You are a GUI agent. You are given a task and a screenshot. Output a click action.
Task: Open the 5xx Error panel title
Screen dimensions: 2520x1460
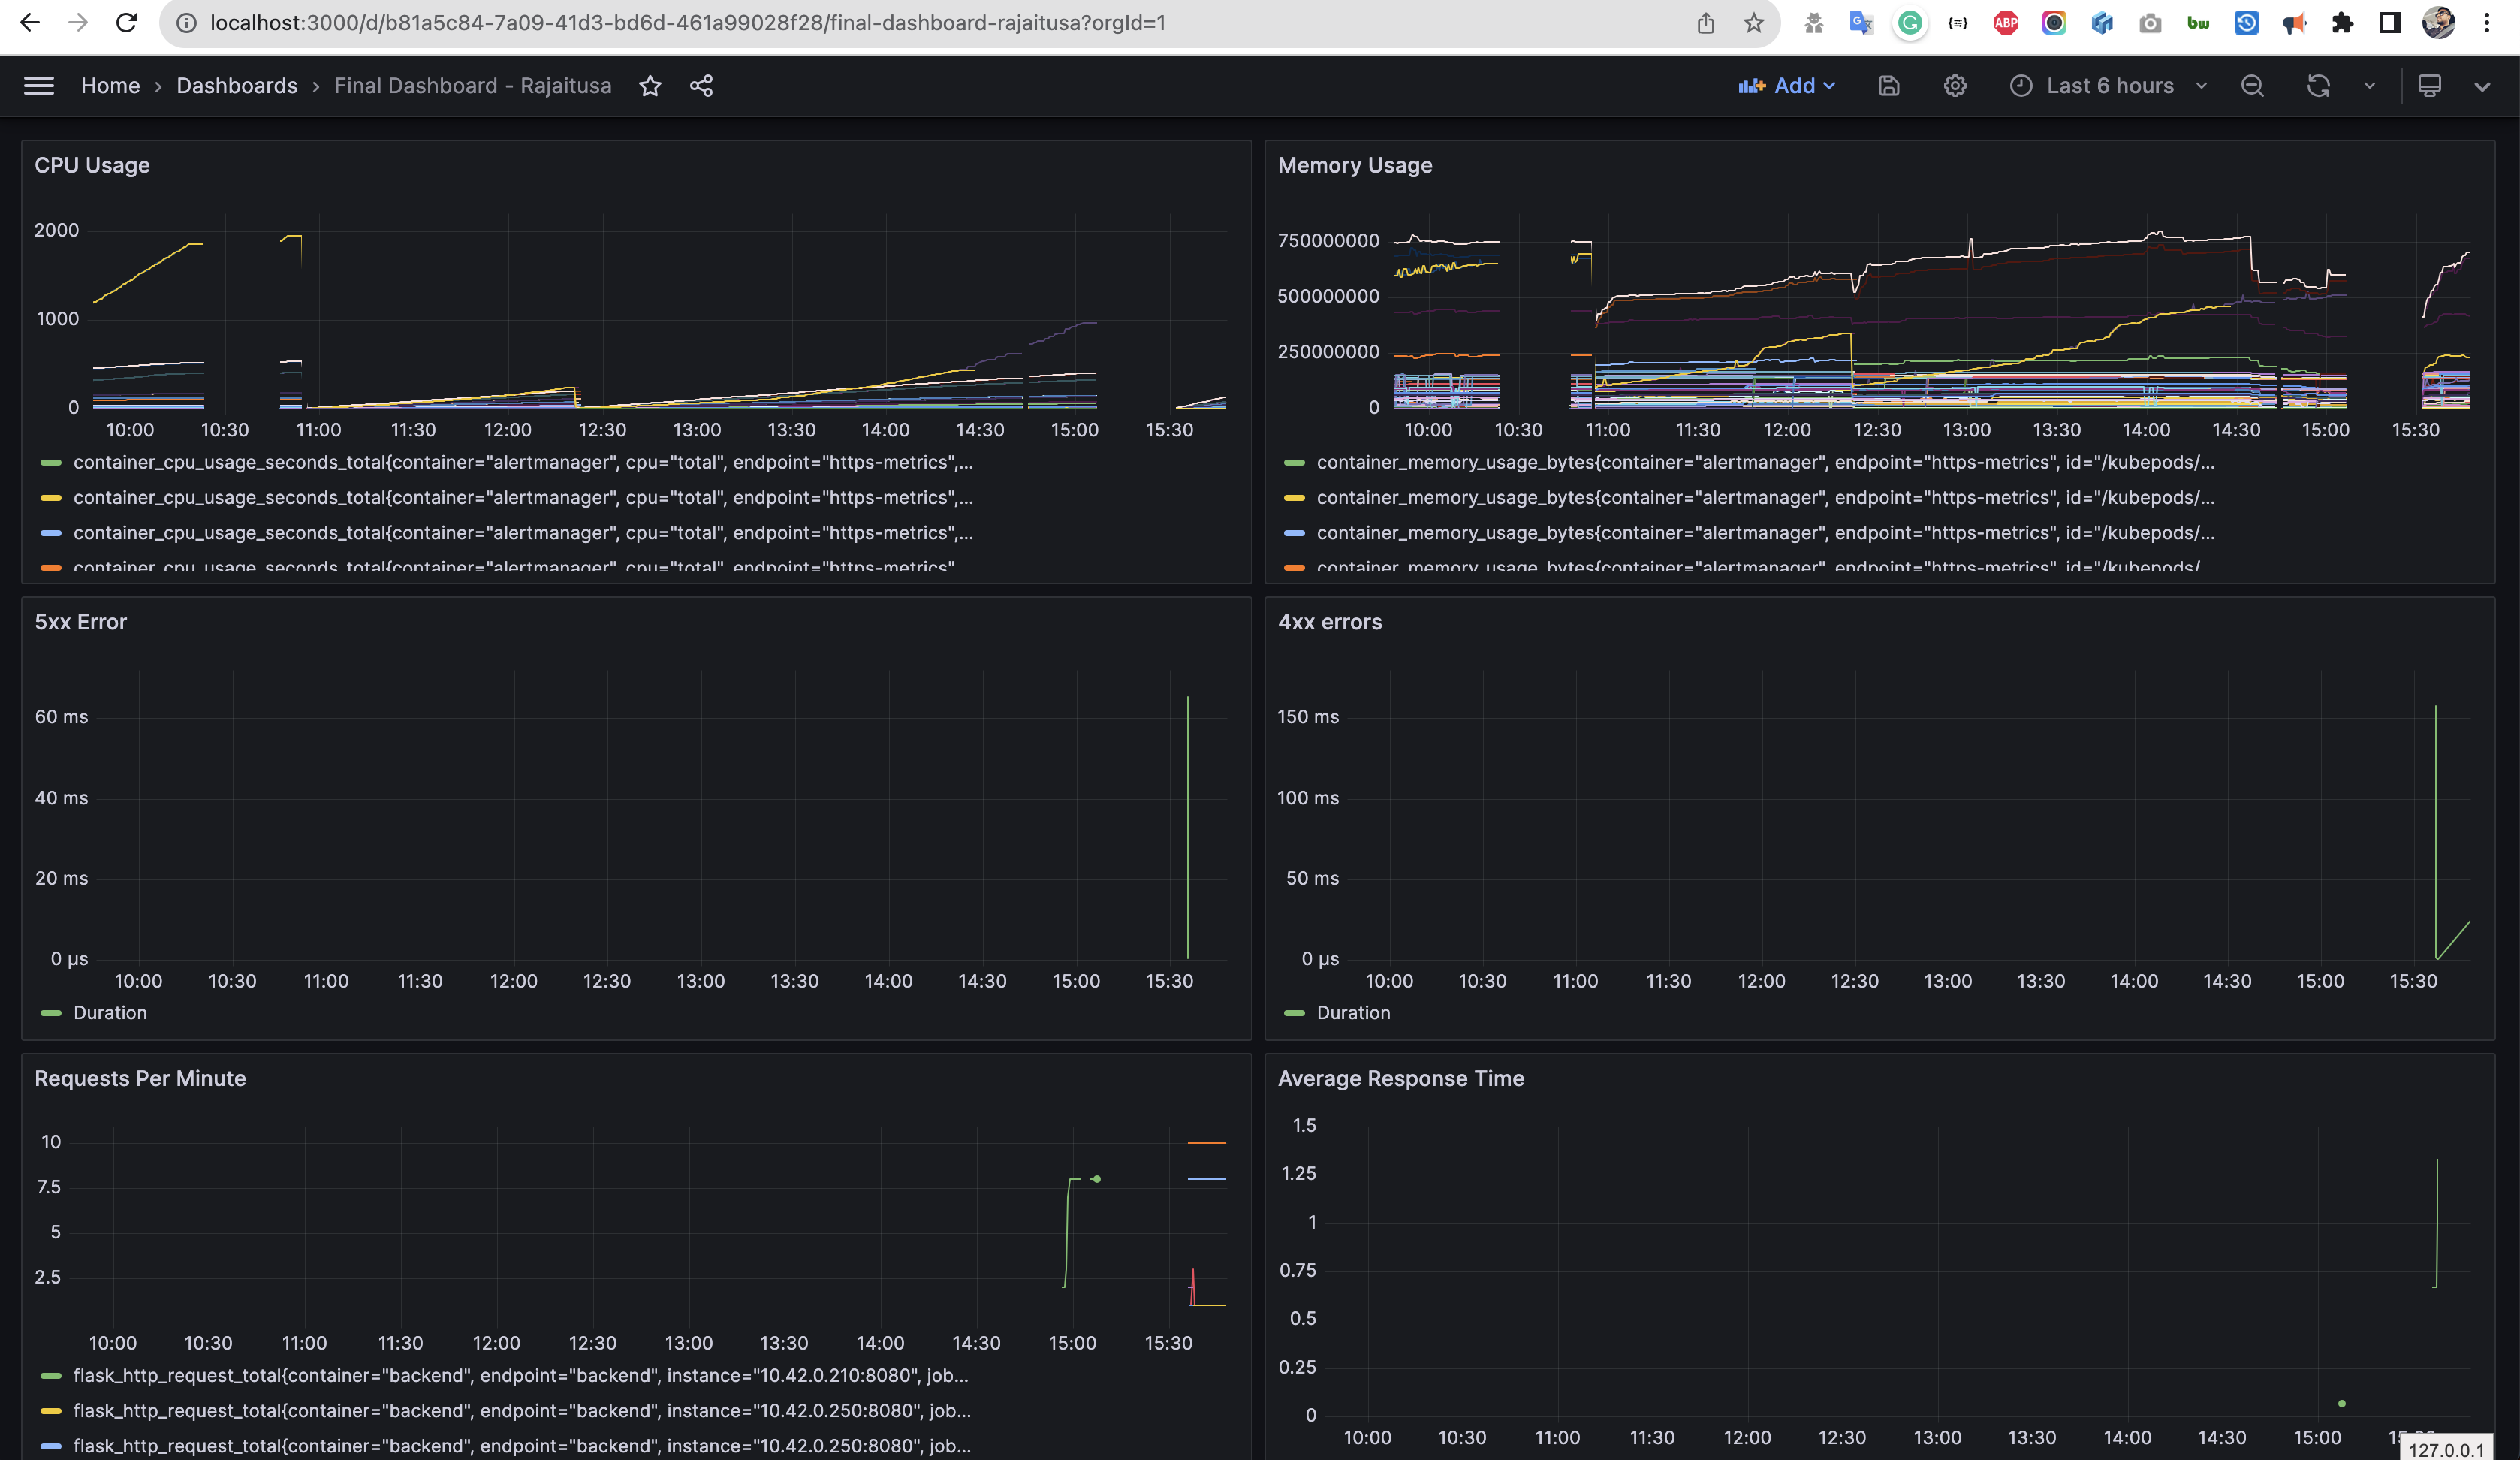[x=81, y=622]
